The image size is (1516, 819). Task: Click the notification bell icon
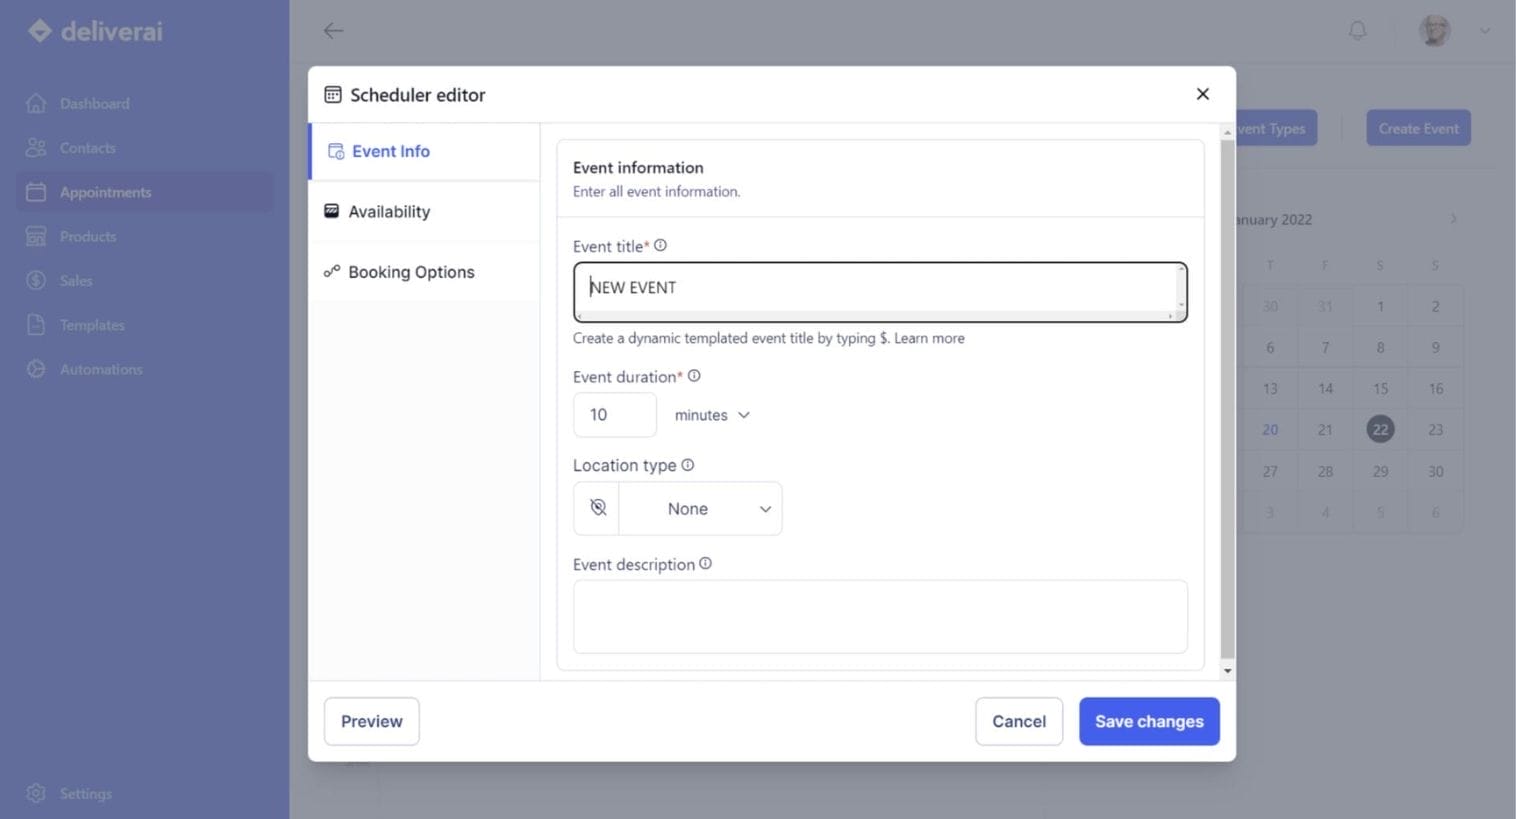pos(1357,31)
